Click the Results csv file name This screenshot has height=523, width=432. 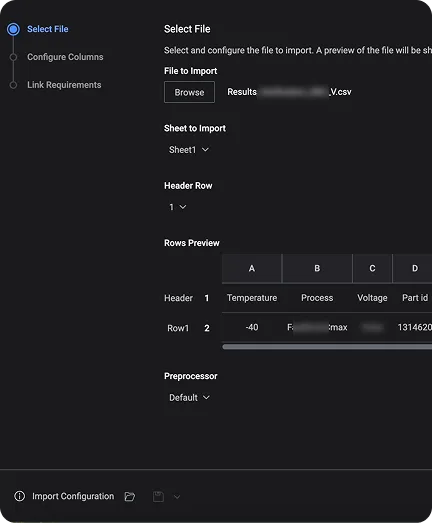point(289,92)
